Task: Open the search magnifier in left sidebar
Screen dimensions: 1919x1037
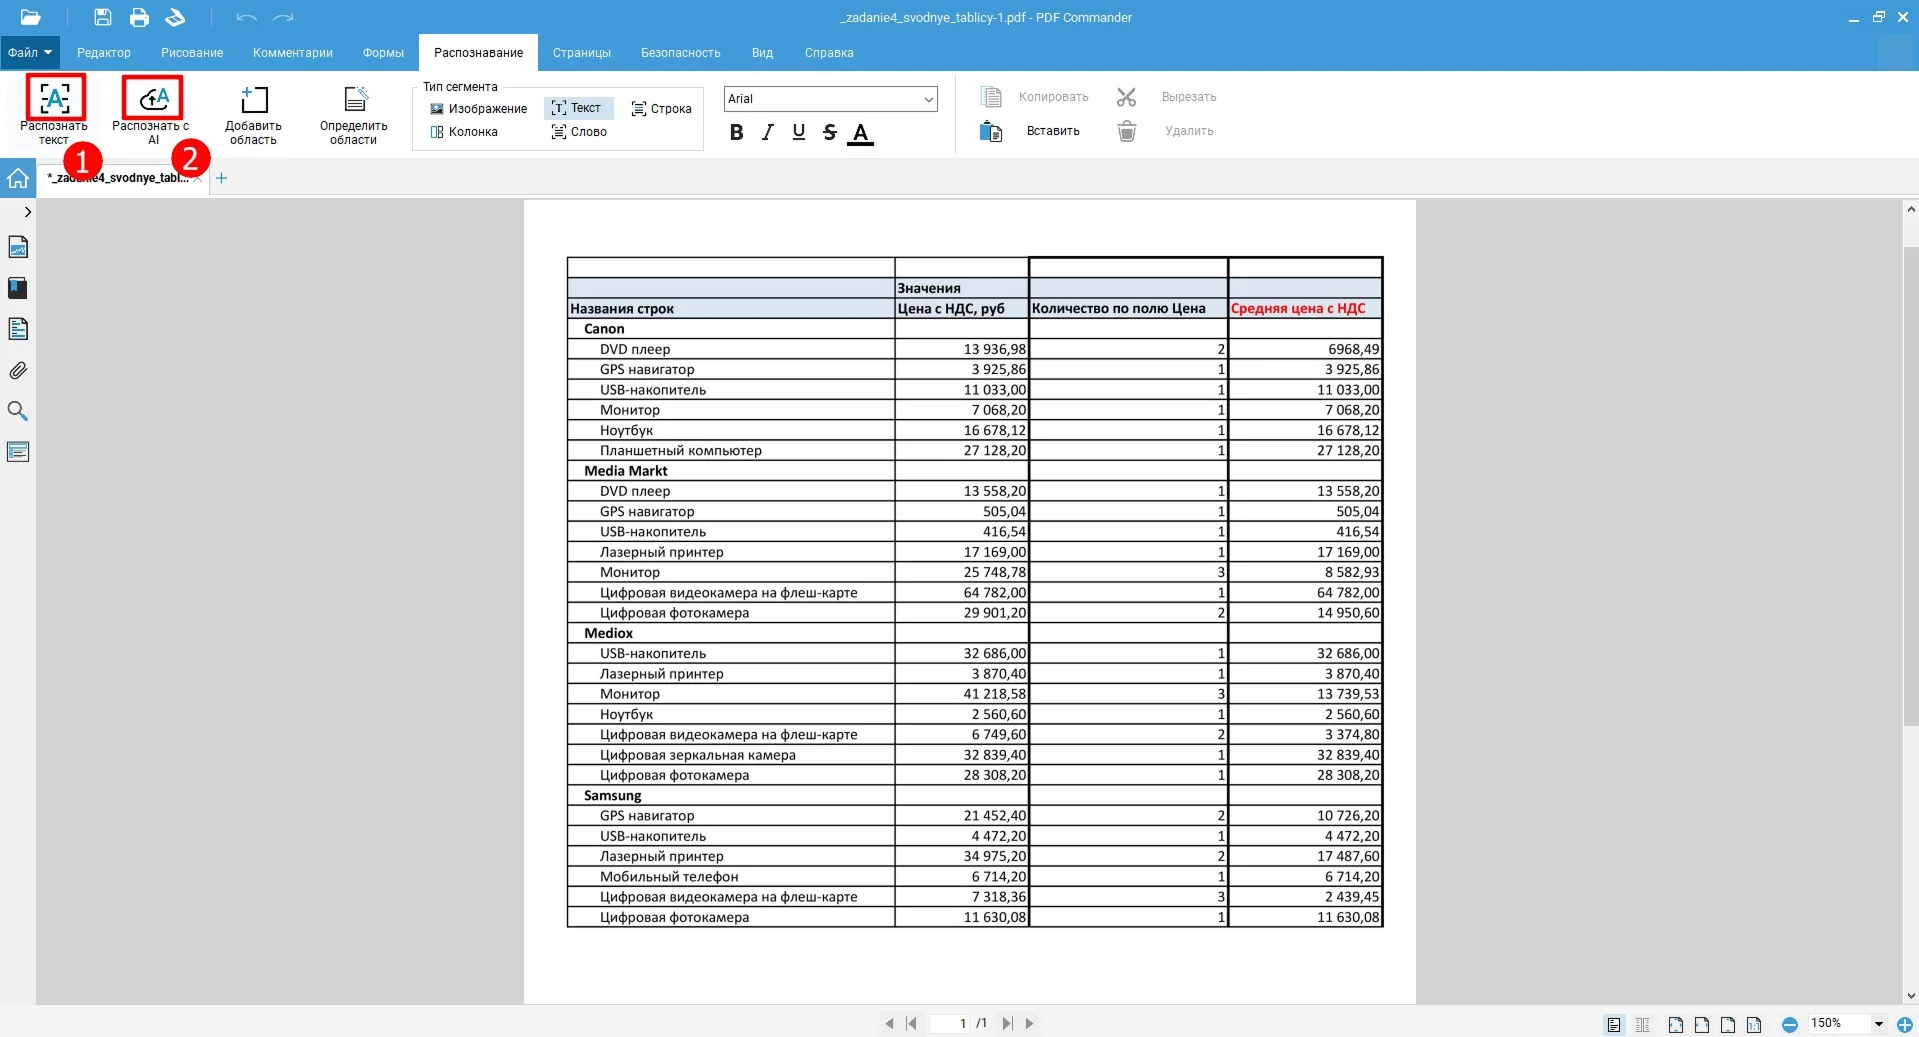Action: coord(18,411)
